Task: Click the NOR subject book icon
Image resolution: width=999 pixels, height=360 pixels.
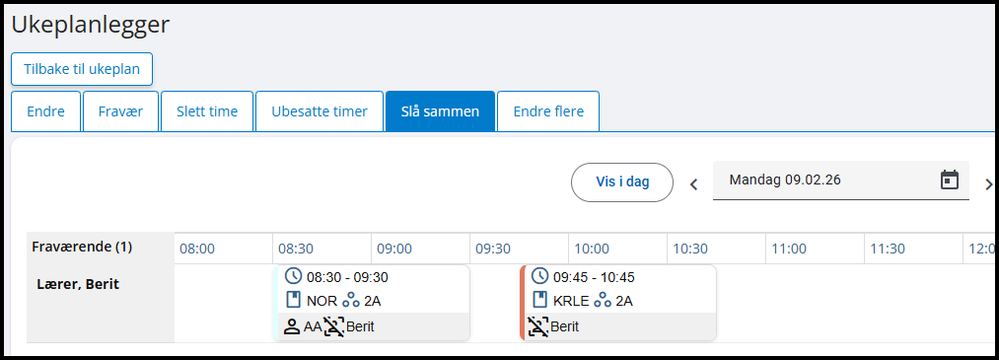Action: [x=293, y=300]
